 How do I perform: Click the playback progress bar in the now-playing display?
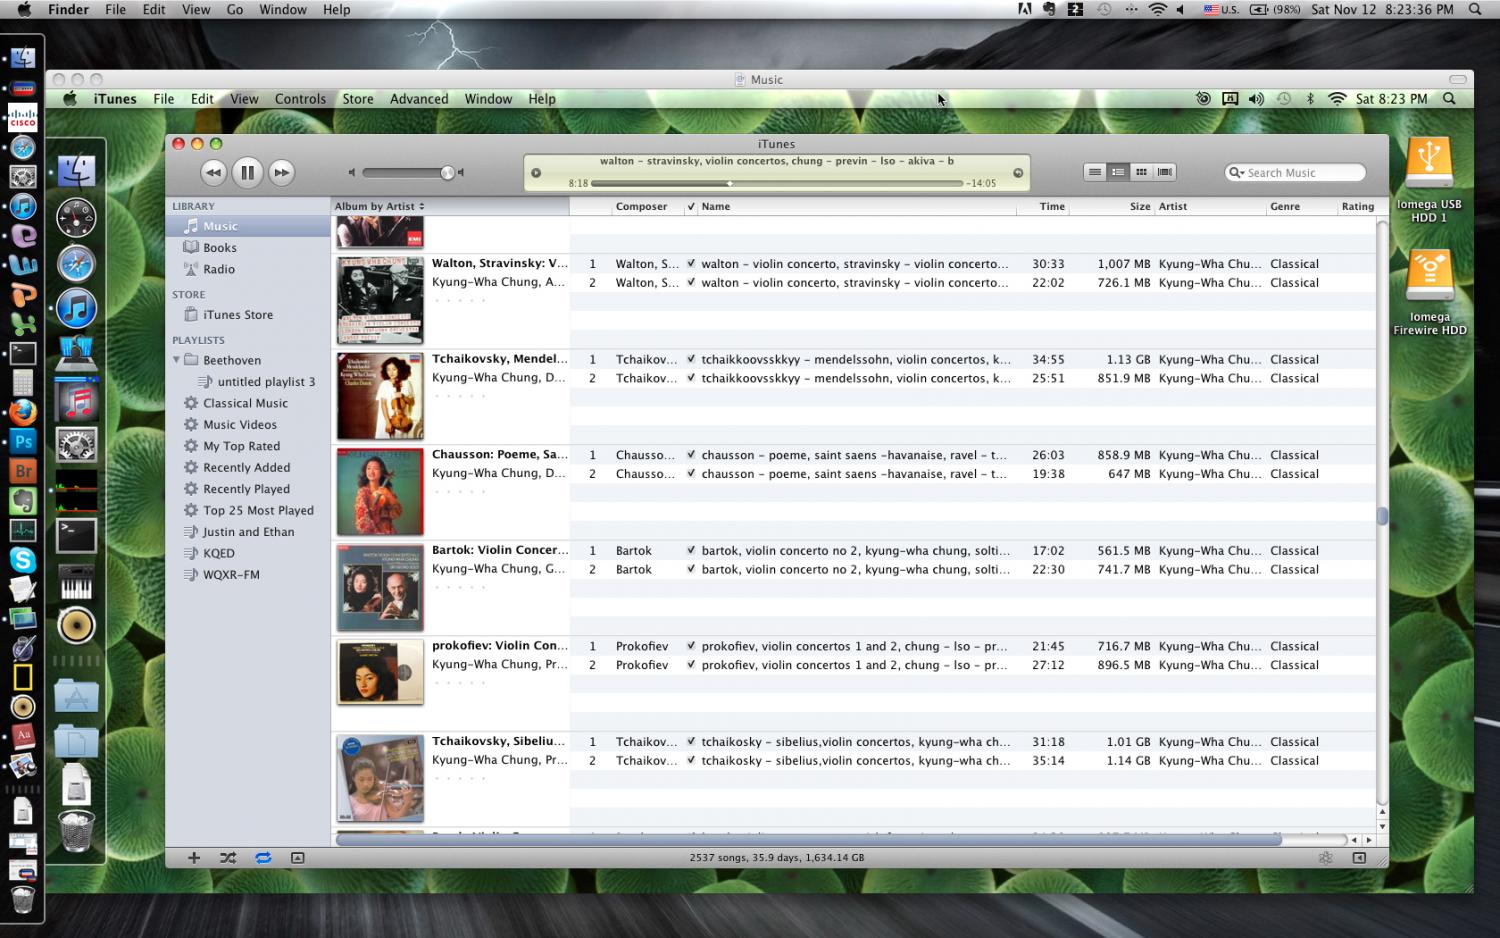pos(777,183)
